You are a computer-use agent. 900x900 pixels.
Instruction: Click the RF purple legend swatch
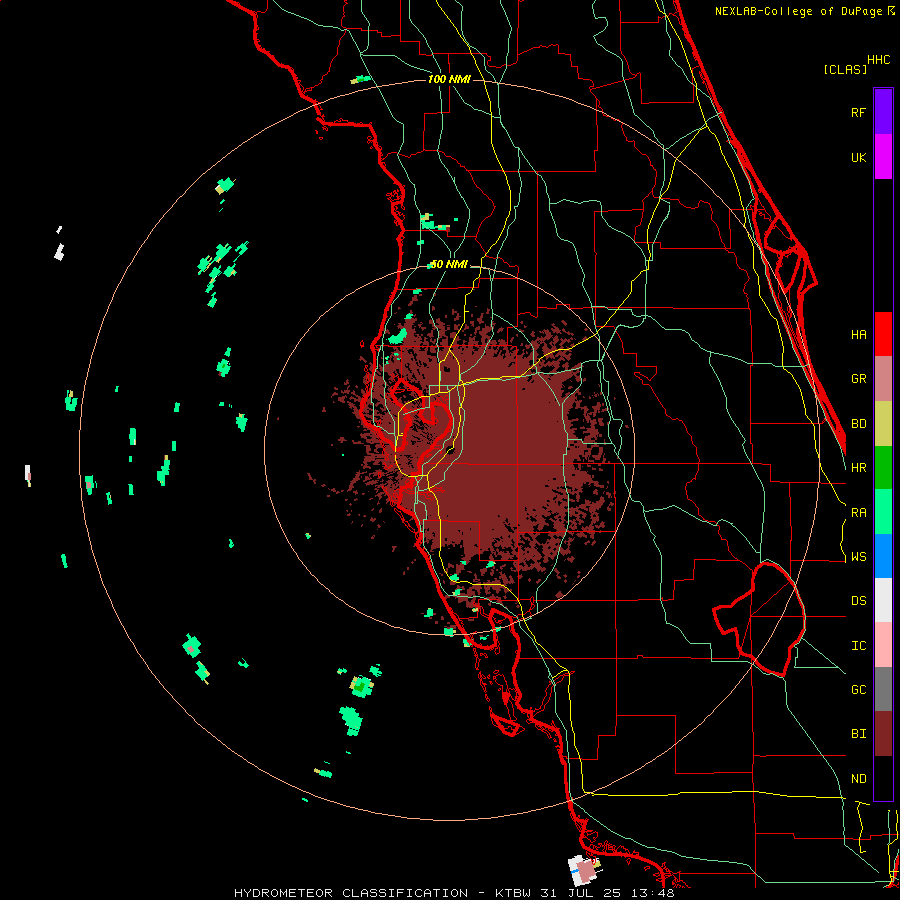click(x=883, y=111)
